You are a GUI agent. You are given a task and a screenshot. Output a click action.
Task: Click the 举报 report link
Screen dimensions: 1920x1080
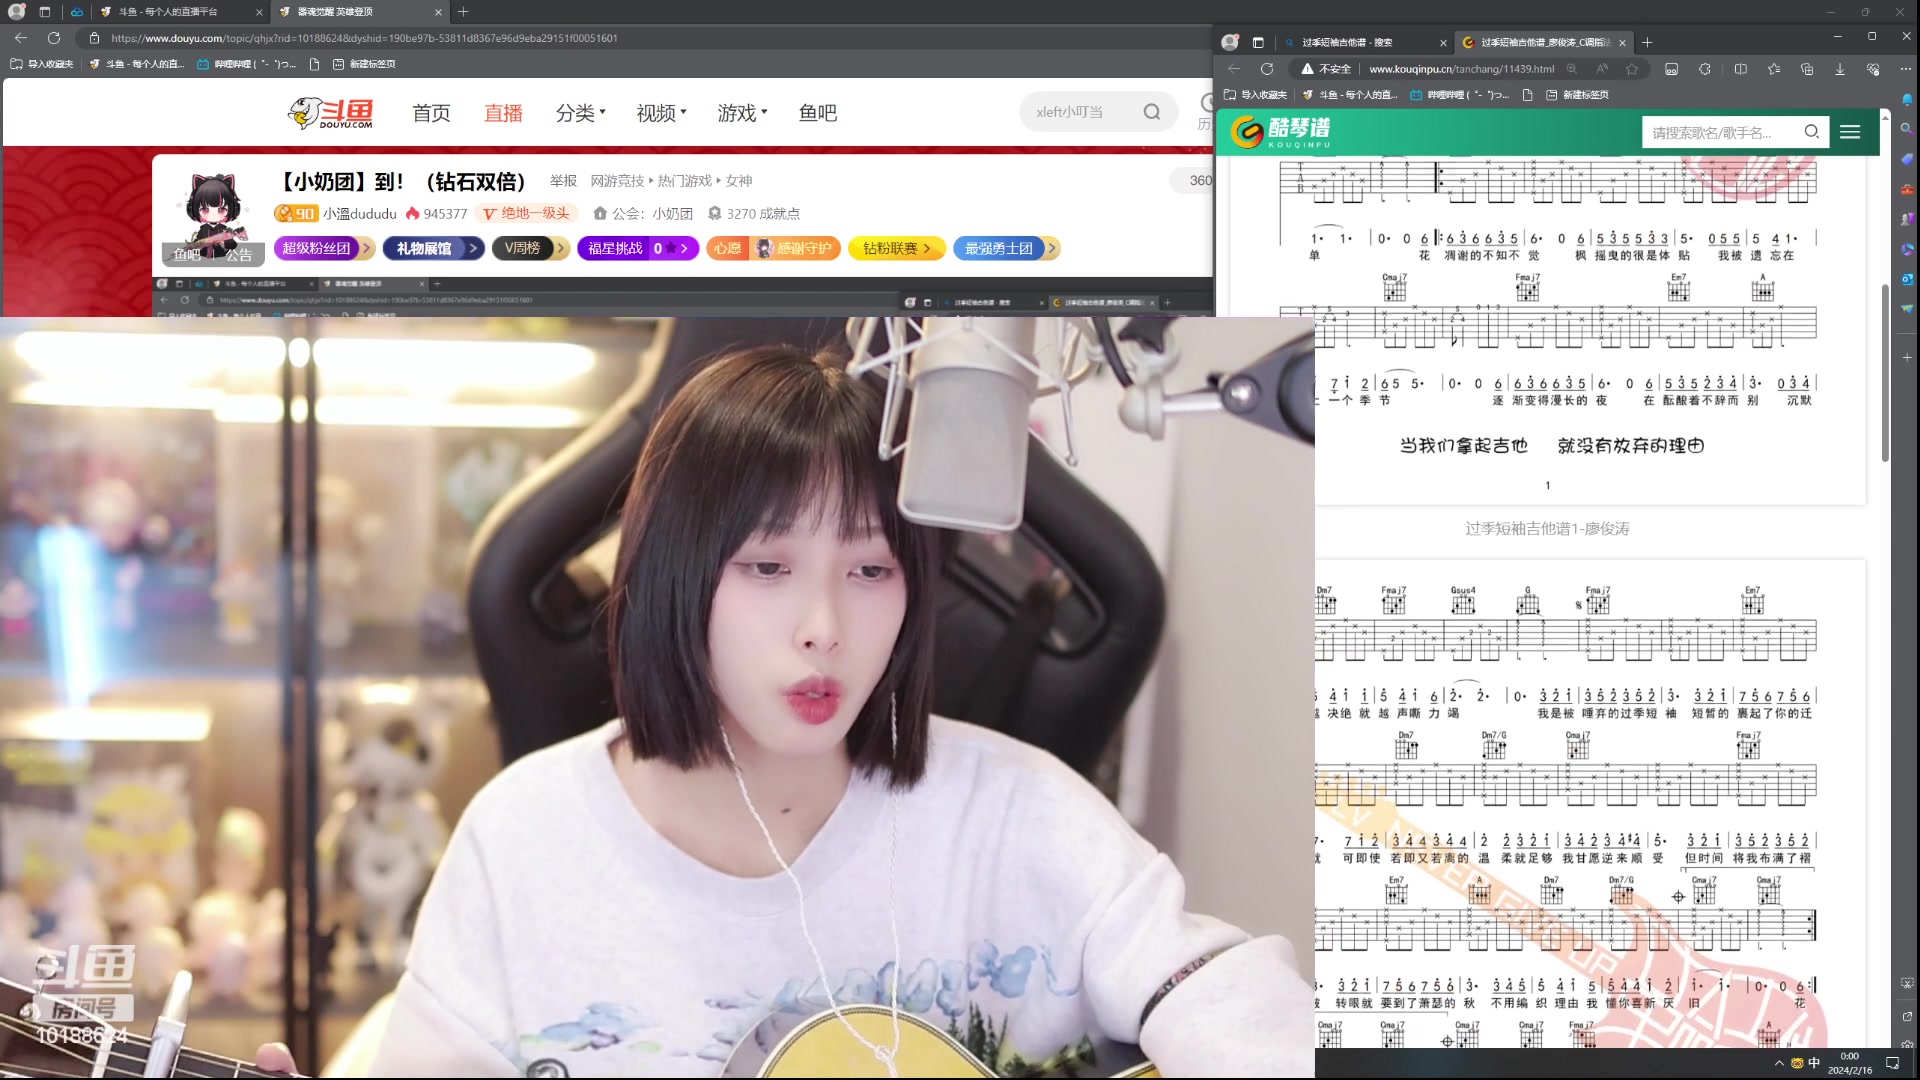click(x=563, y=181)
